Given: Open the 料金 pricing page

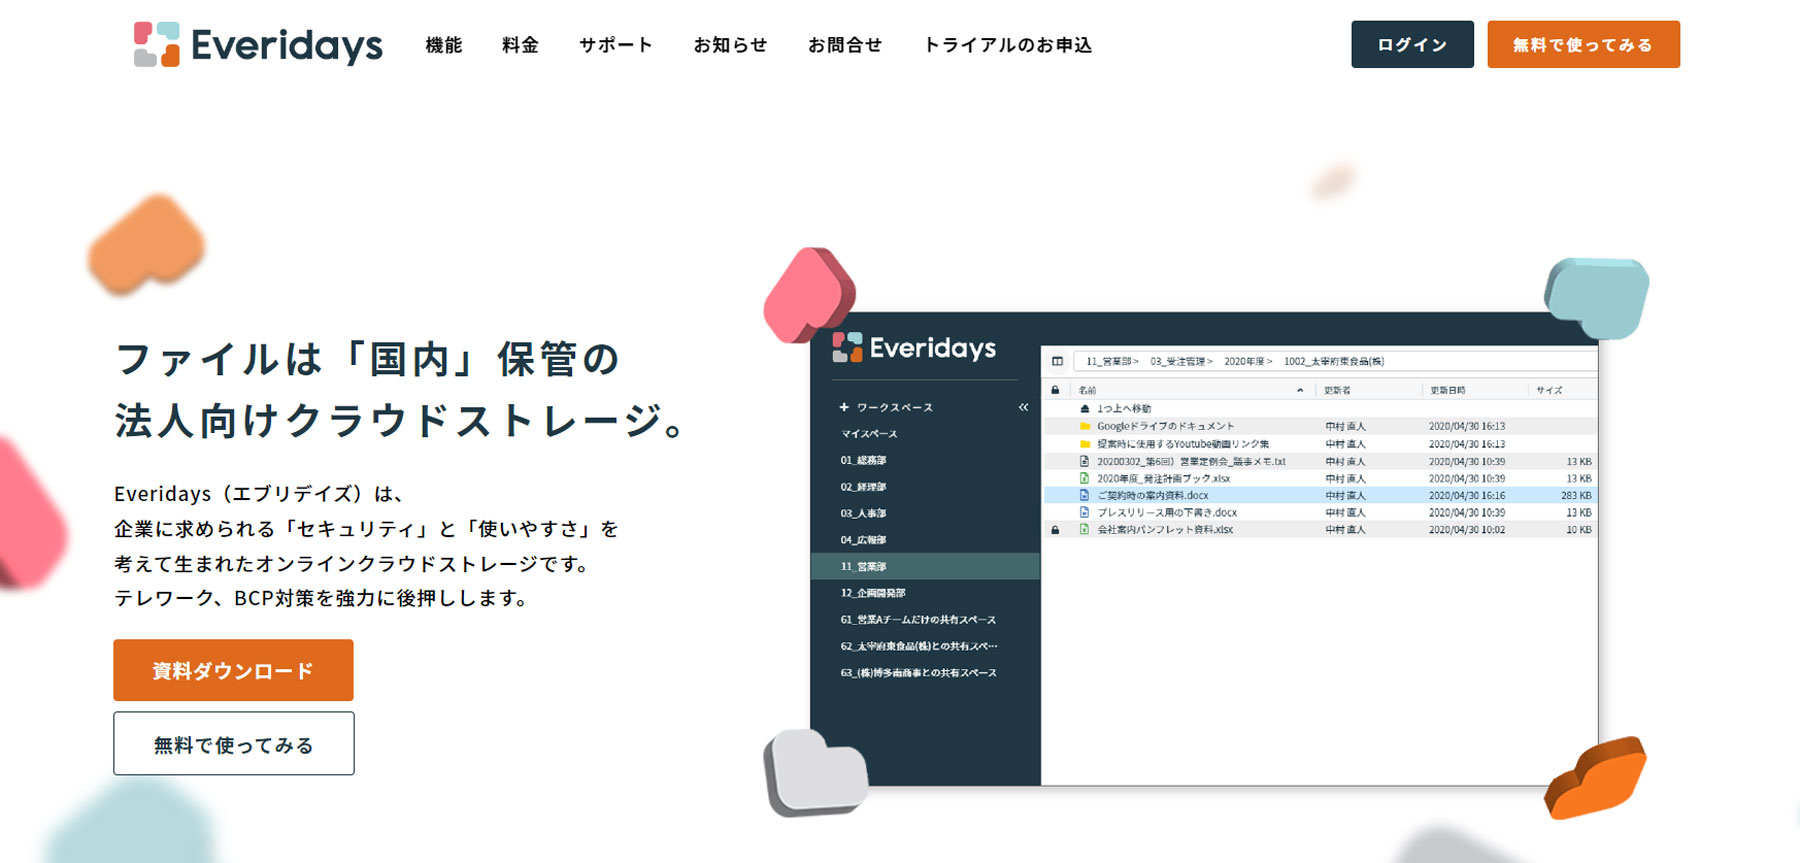Looking at the screenshot, I should tap(520, 45).
